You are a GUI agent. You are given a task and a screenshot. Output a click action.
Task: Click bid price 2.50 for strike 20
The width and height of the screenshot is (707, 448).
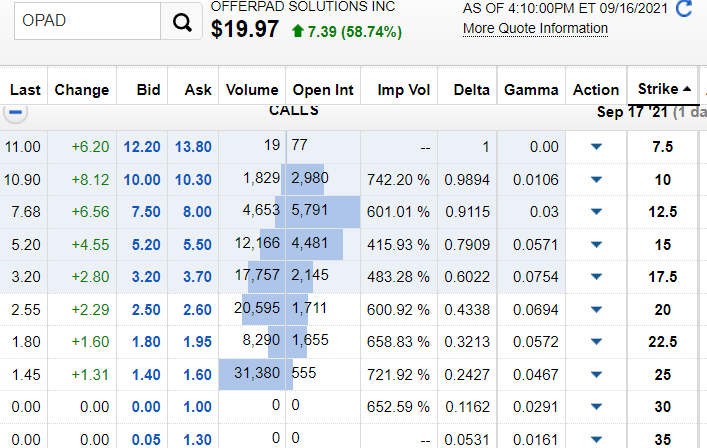[146, 310]
